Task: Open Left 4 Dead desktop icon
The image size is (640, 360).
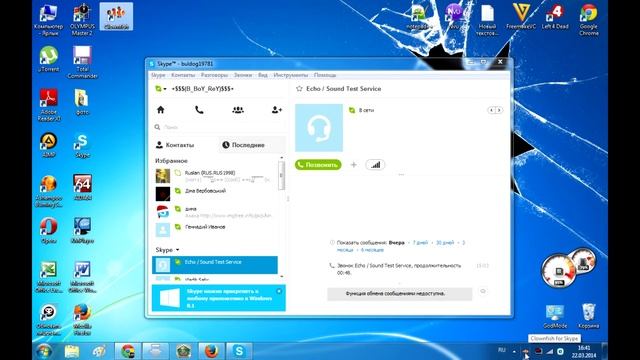Action: 555,17
